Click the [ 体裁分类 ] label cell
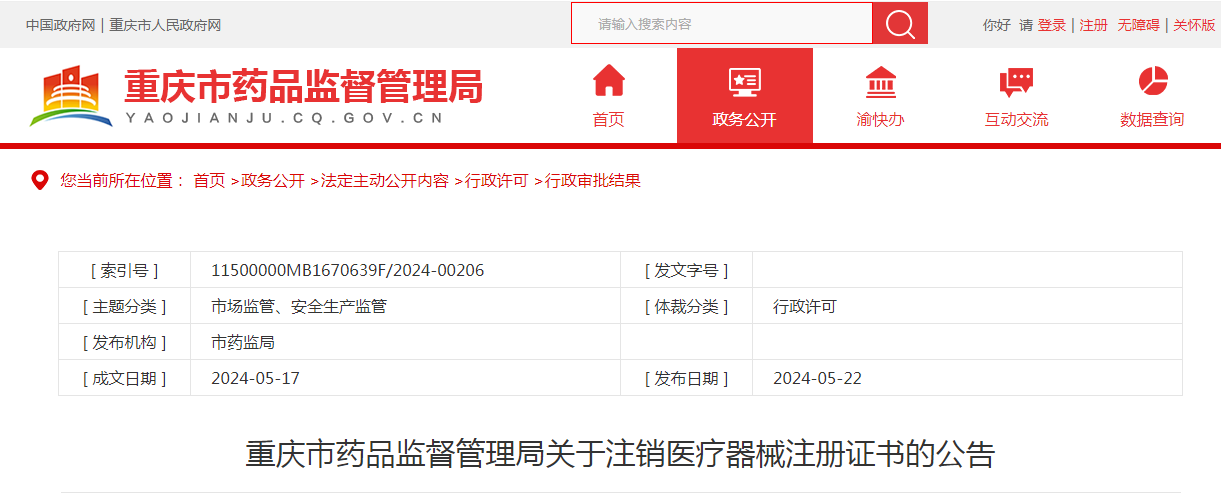Viewport: 1221px width, 498px height. [686, 306]
